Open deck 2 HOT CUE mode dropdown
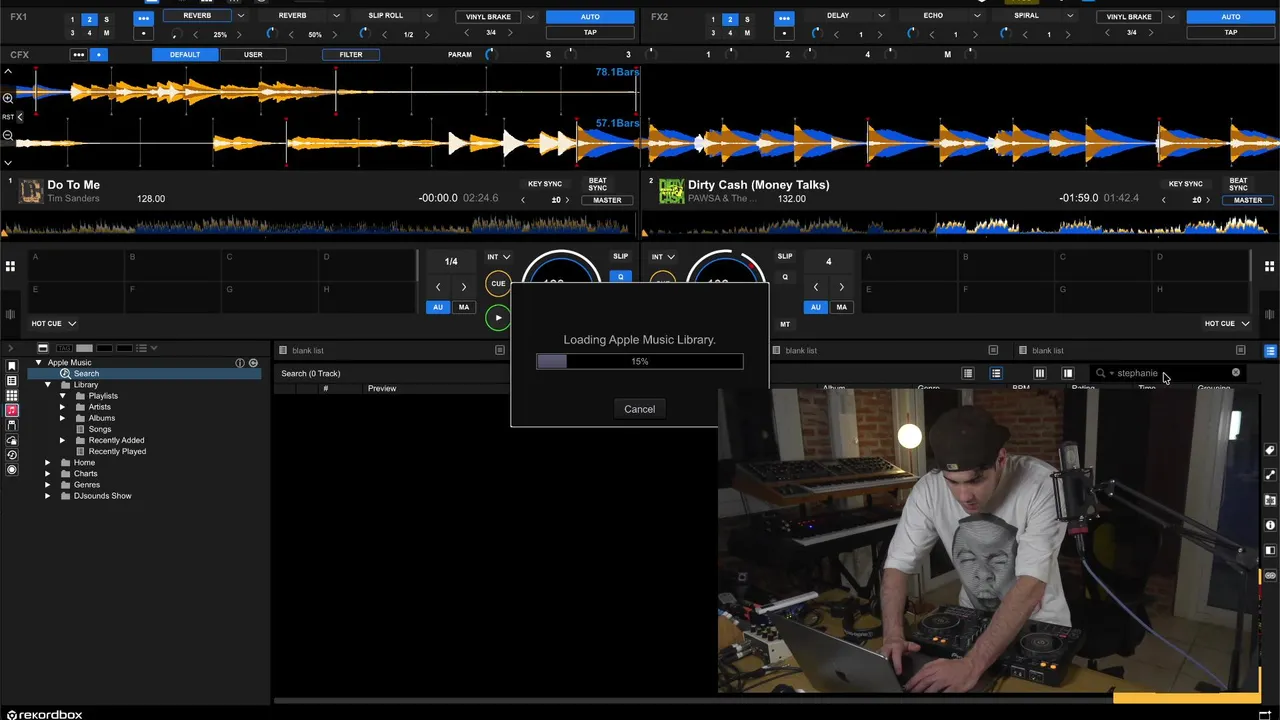This screenshot has width=1280, height=720. (x=1226, y=324)
